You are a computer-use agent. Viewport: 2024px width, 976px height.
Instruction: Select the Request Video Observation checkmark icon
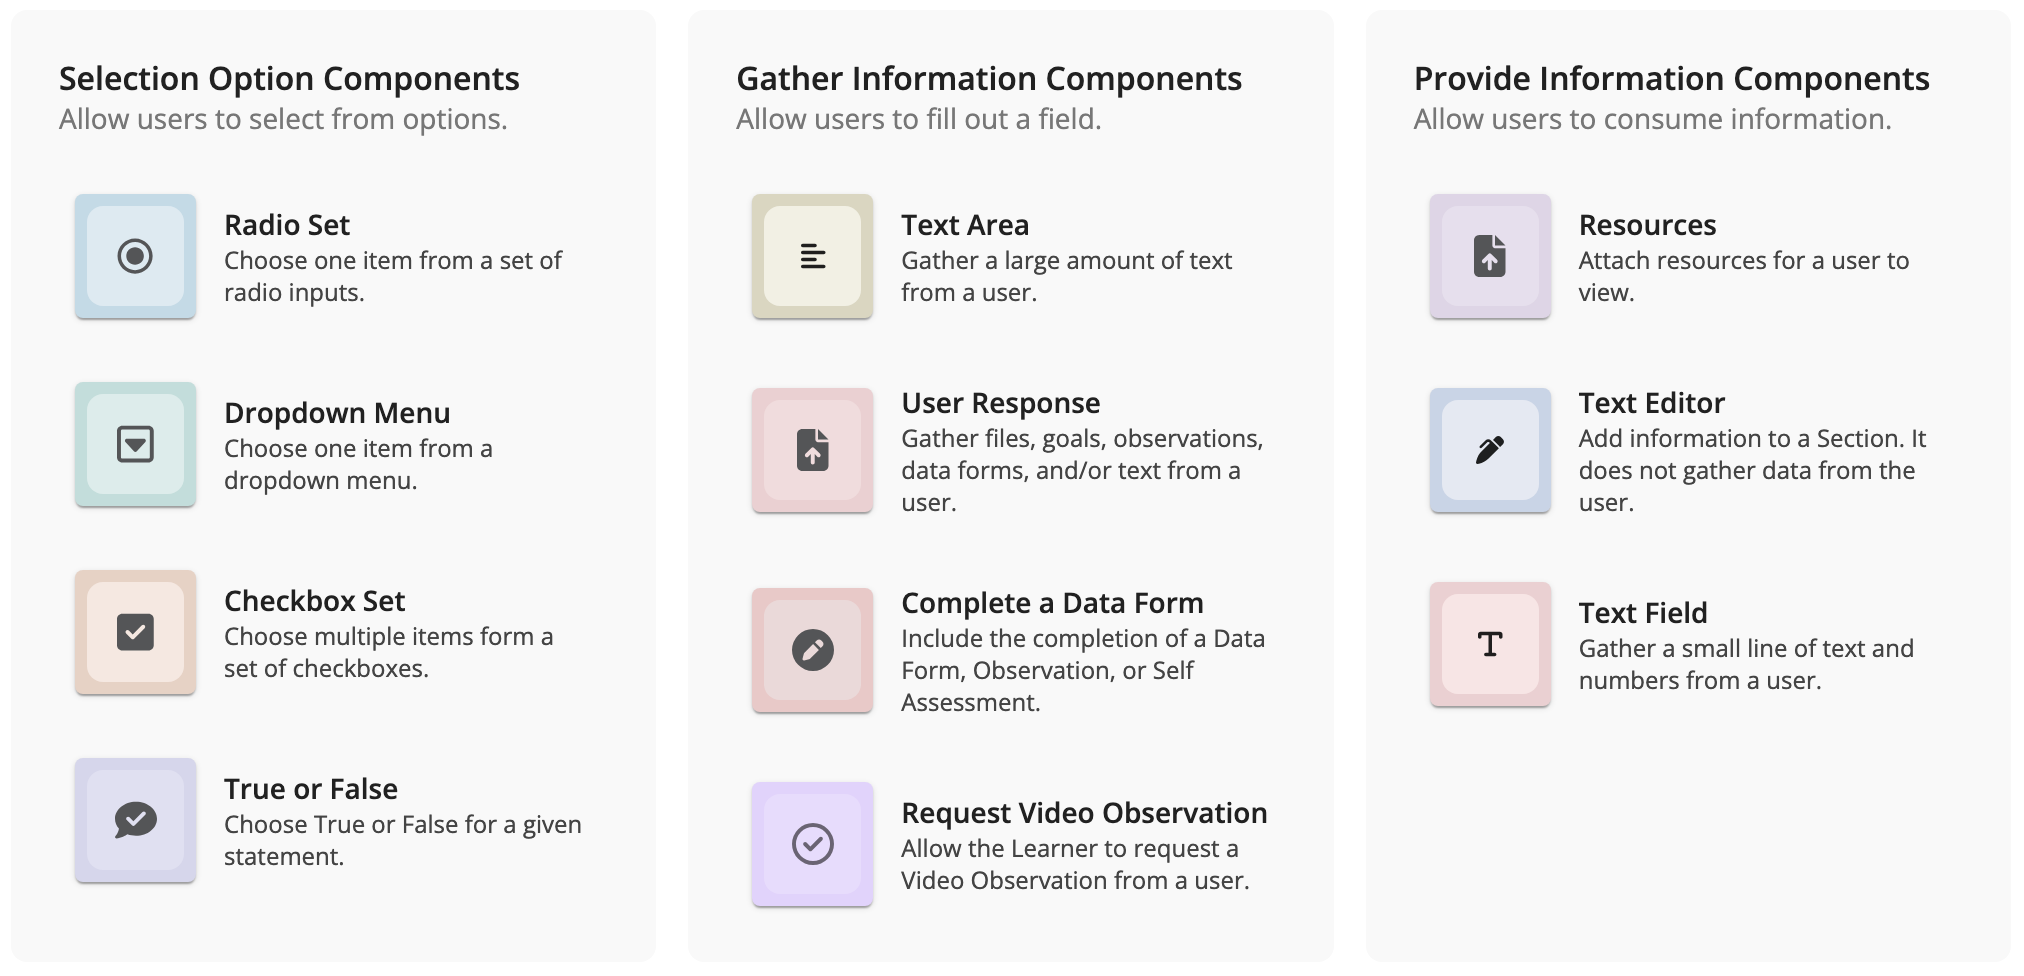pos(812,844)
